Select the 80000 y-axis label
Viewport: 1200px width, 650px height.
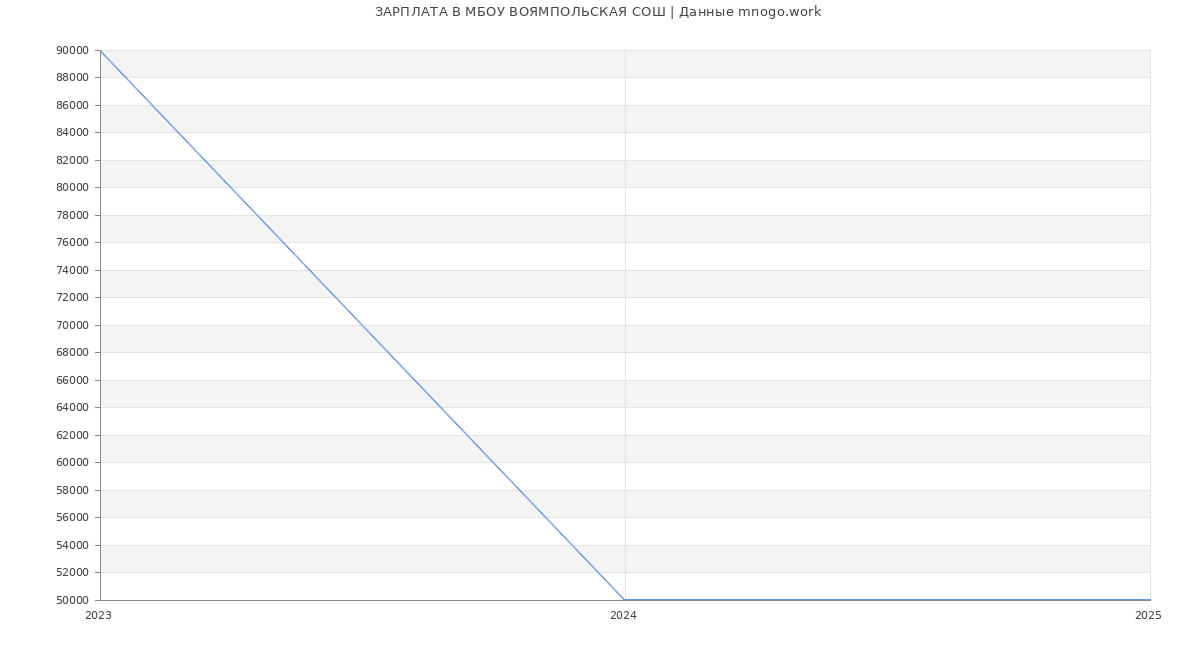[73, 188]
